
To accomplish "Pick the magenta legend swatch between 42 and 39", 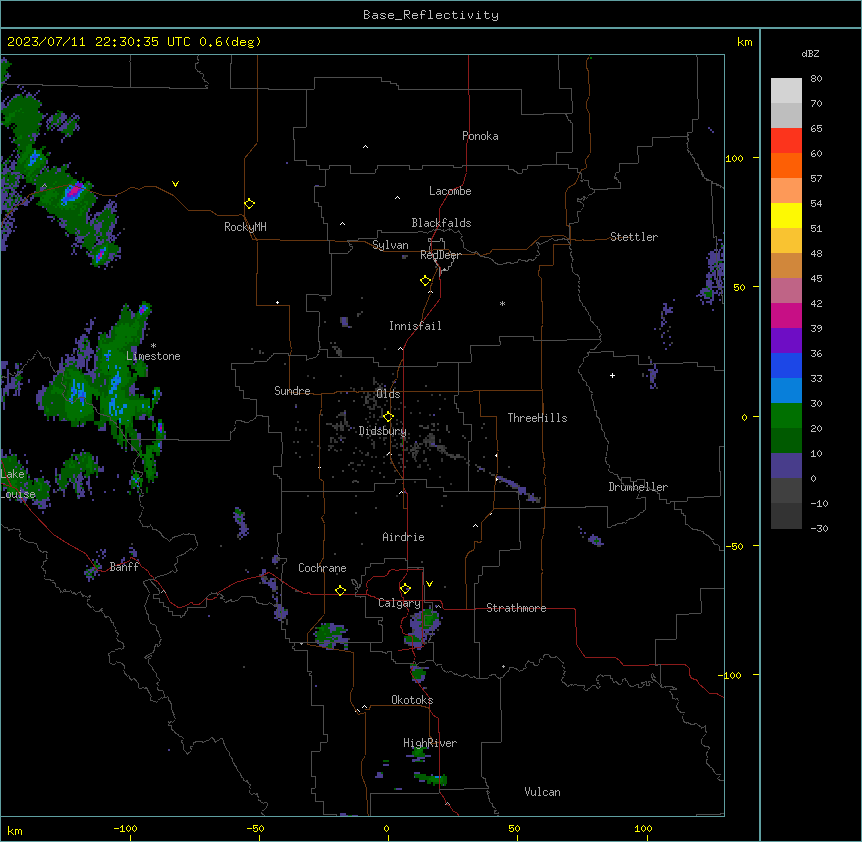I will (x=786, y=315).
